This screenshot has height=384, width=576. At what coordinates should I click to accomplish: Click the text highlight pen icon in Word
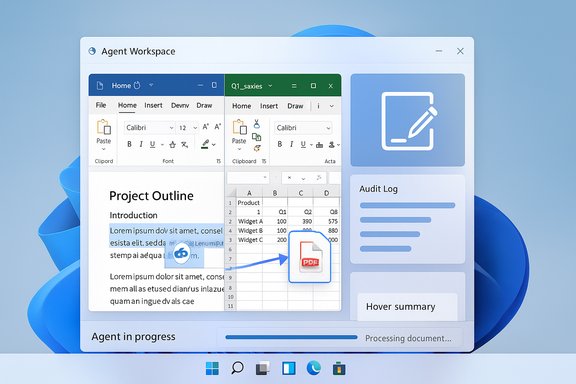(x=205, y=144)
